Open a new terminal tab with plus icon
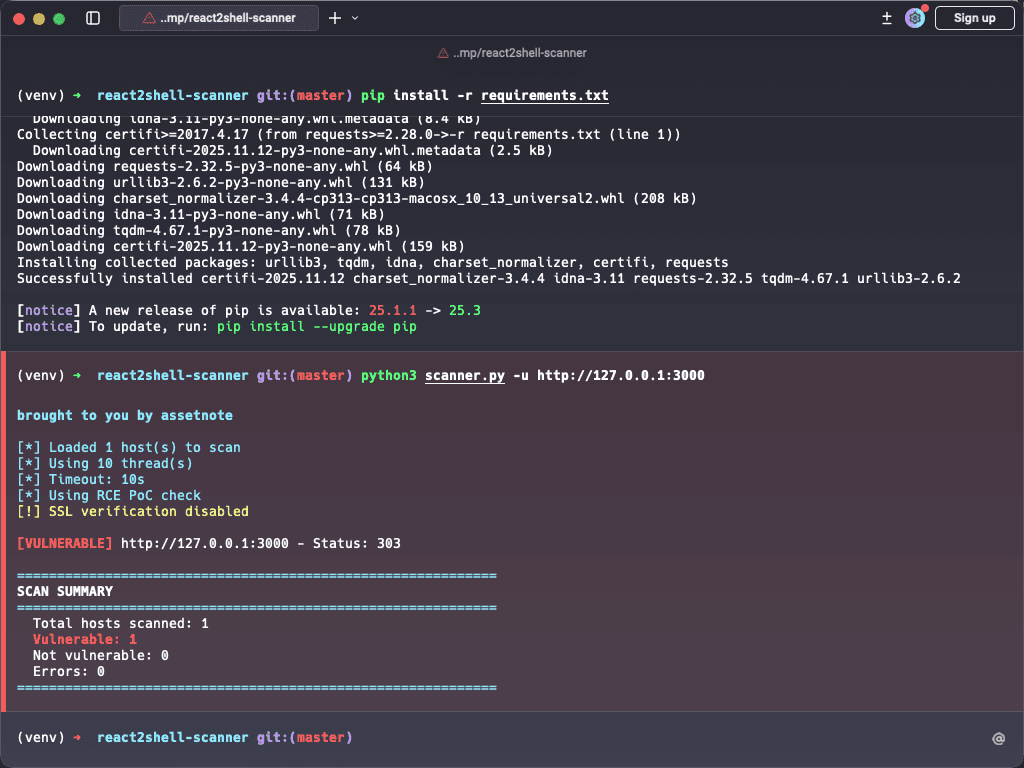This screenshot has width=1024, height=768. [334, 17]
